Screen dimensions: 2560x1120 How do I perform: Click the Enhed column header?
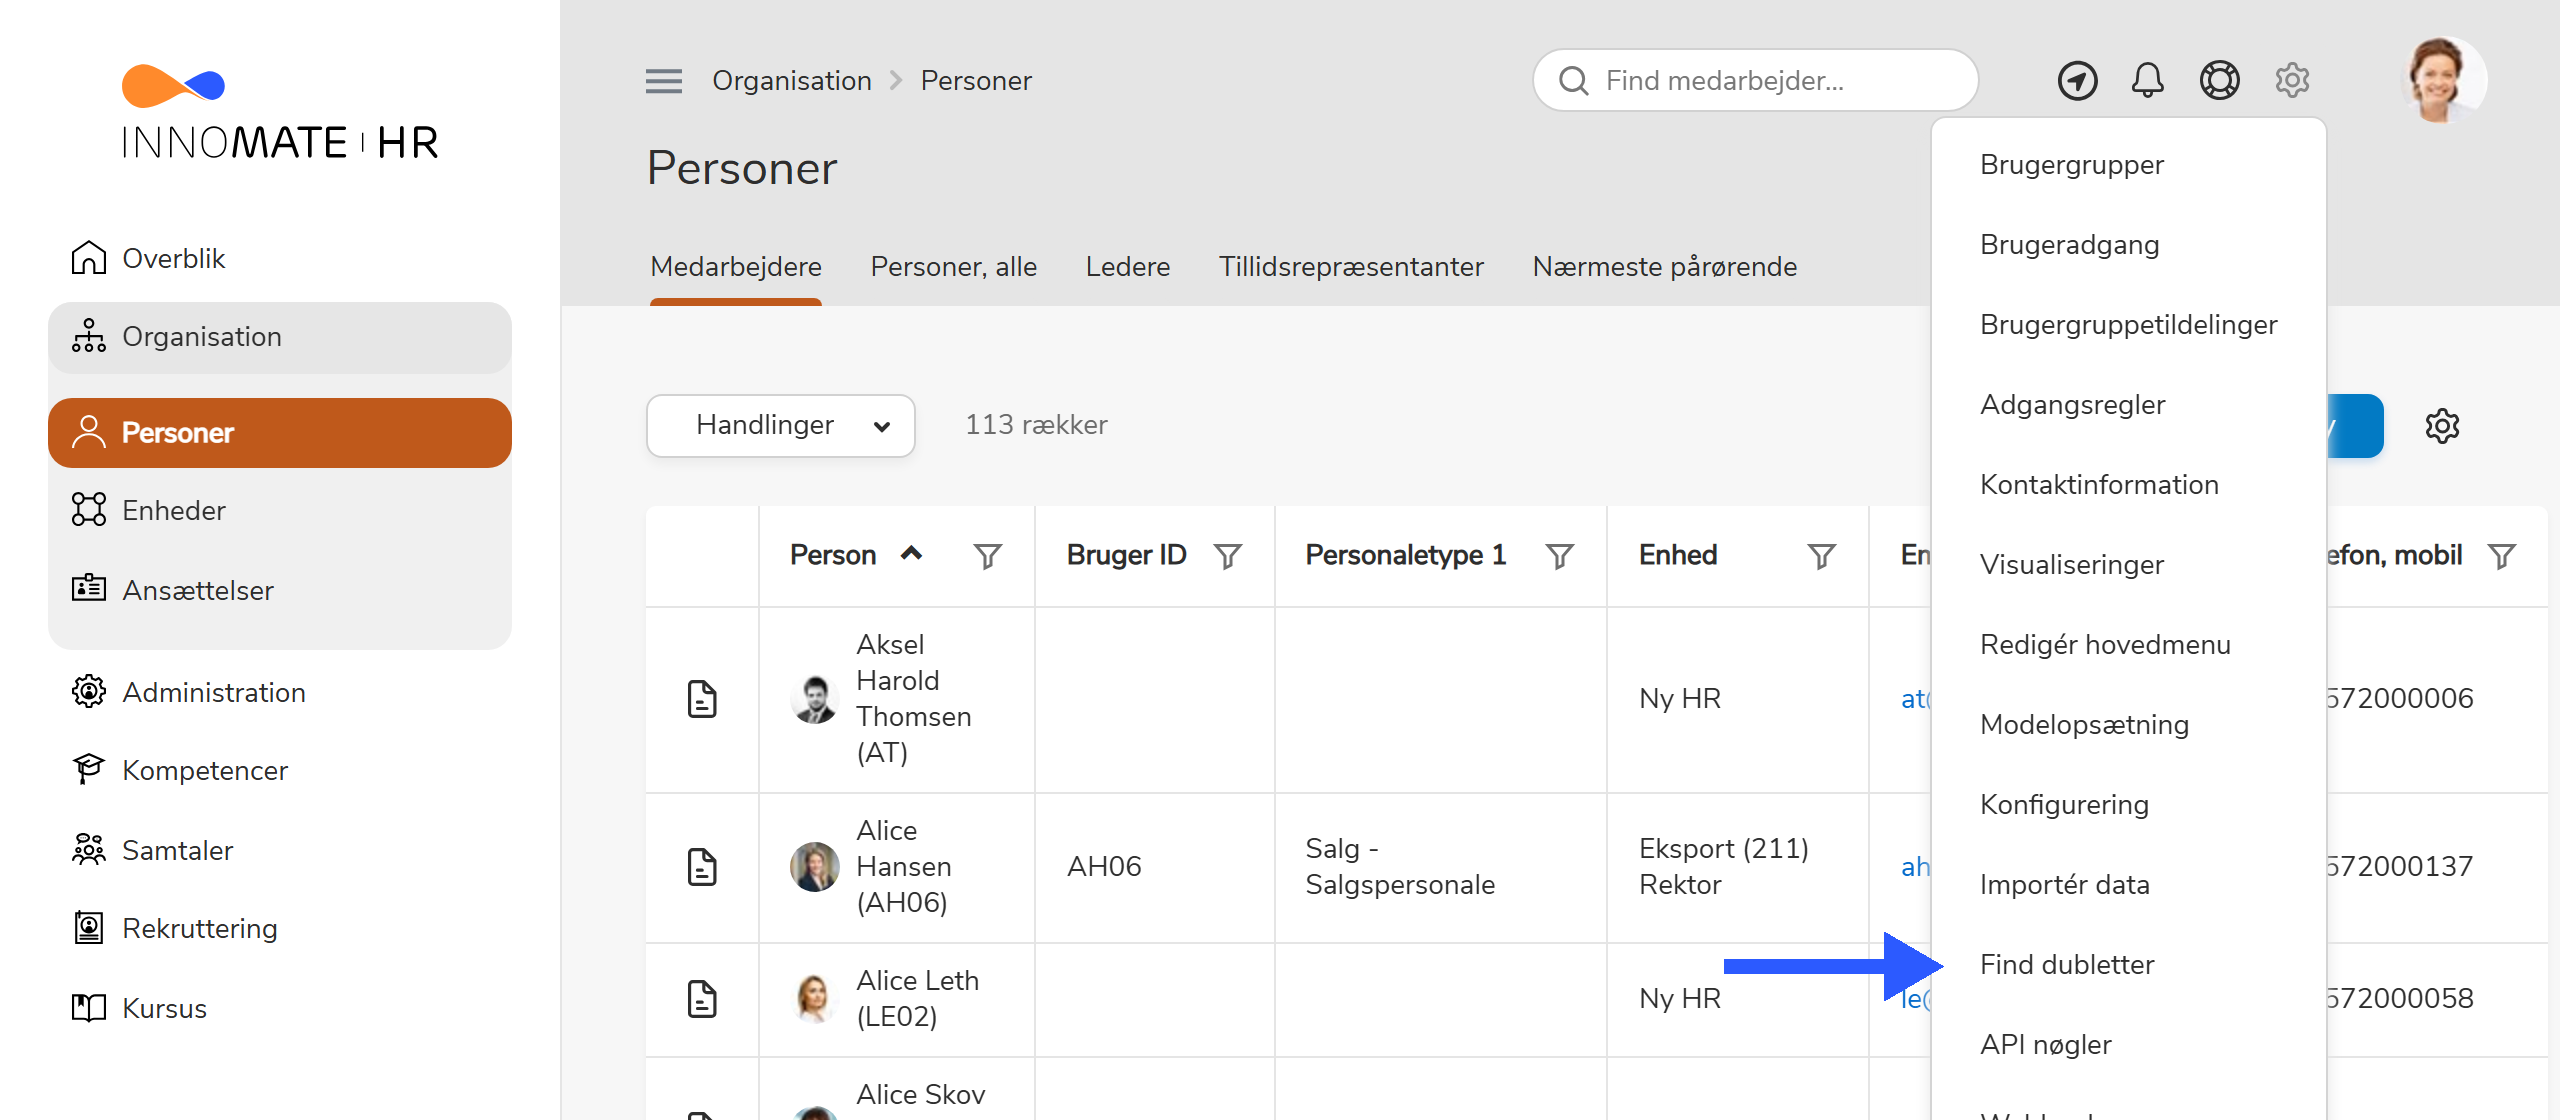tap(1678, 556)
